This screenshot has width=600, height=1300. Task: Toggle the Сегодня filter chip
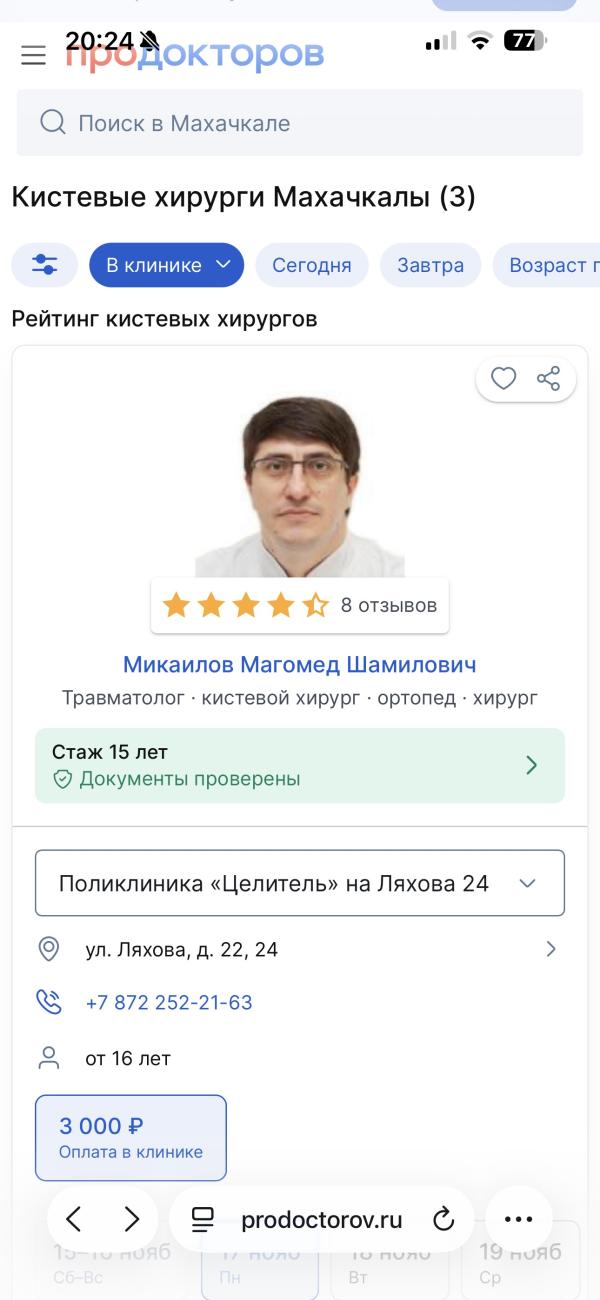click(x=312, y=265)
